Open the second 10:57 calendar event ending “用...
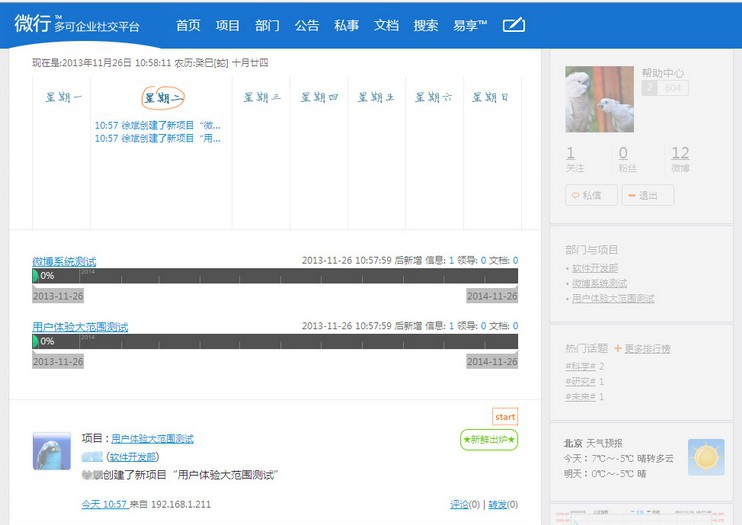Viewport: 742px width, 525px height. point(158,138)
